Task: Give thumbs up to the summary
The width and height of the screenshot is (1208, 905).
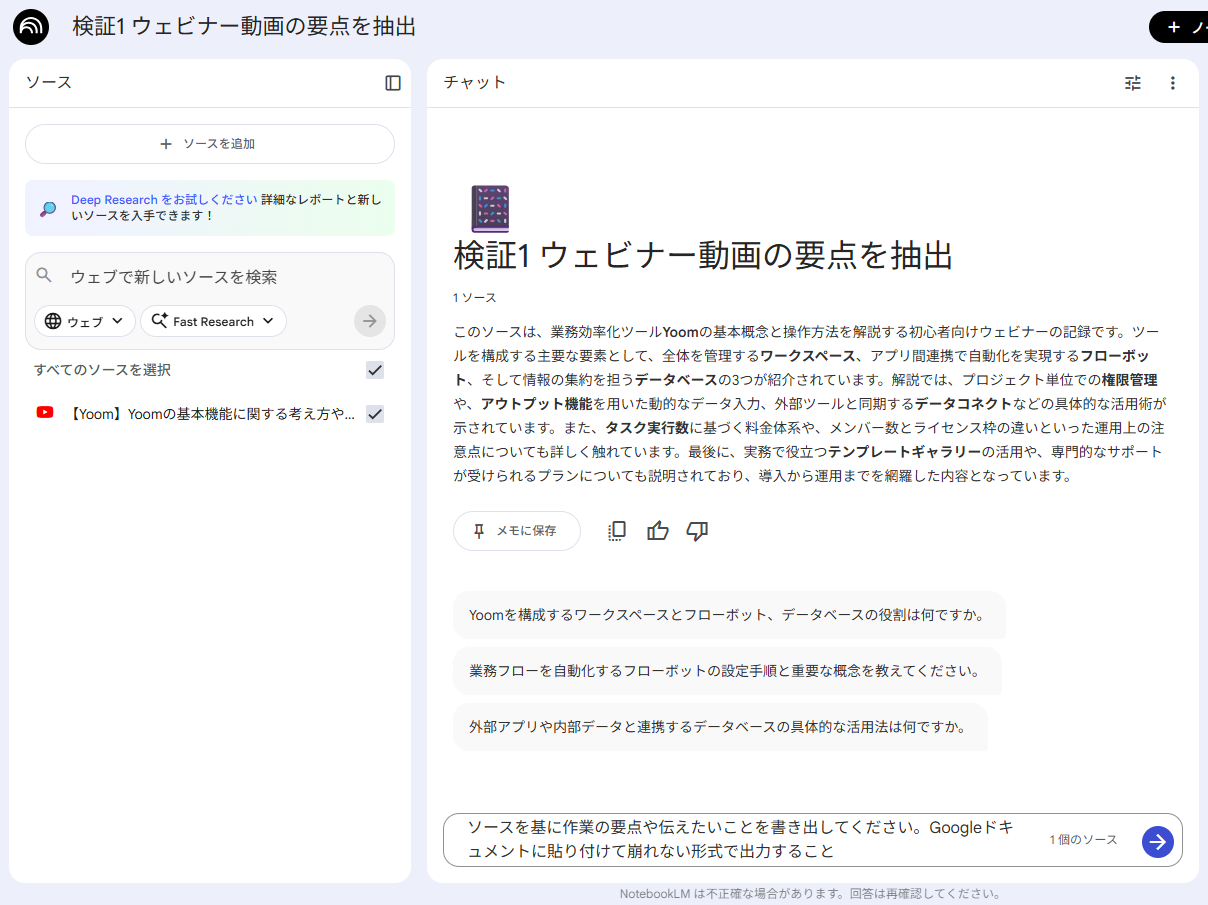Action: pos(657,531)
